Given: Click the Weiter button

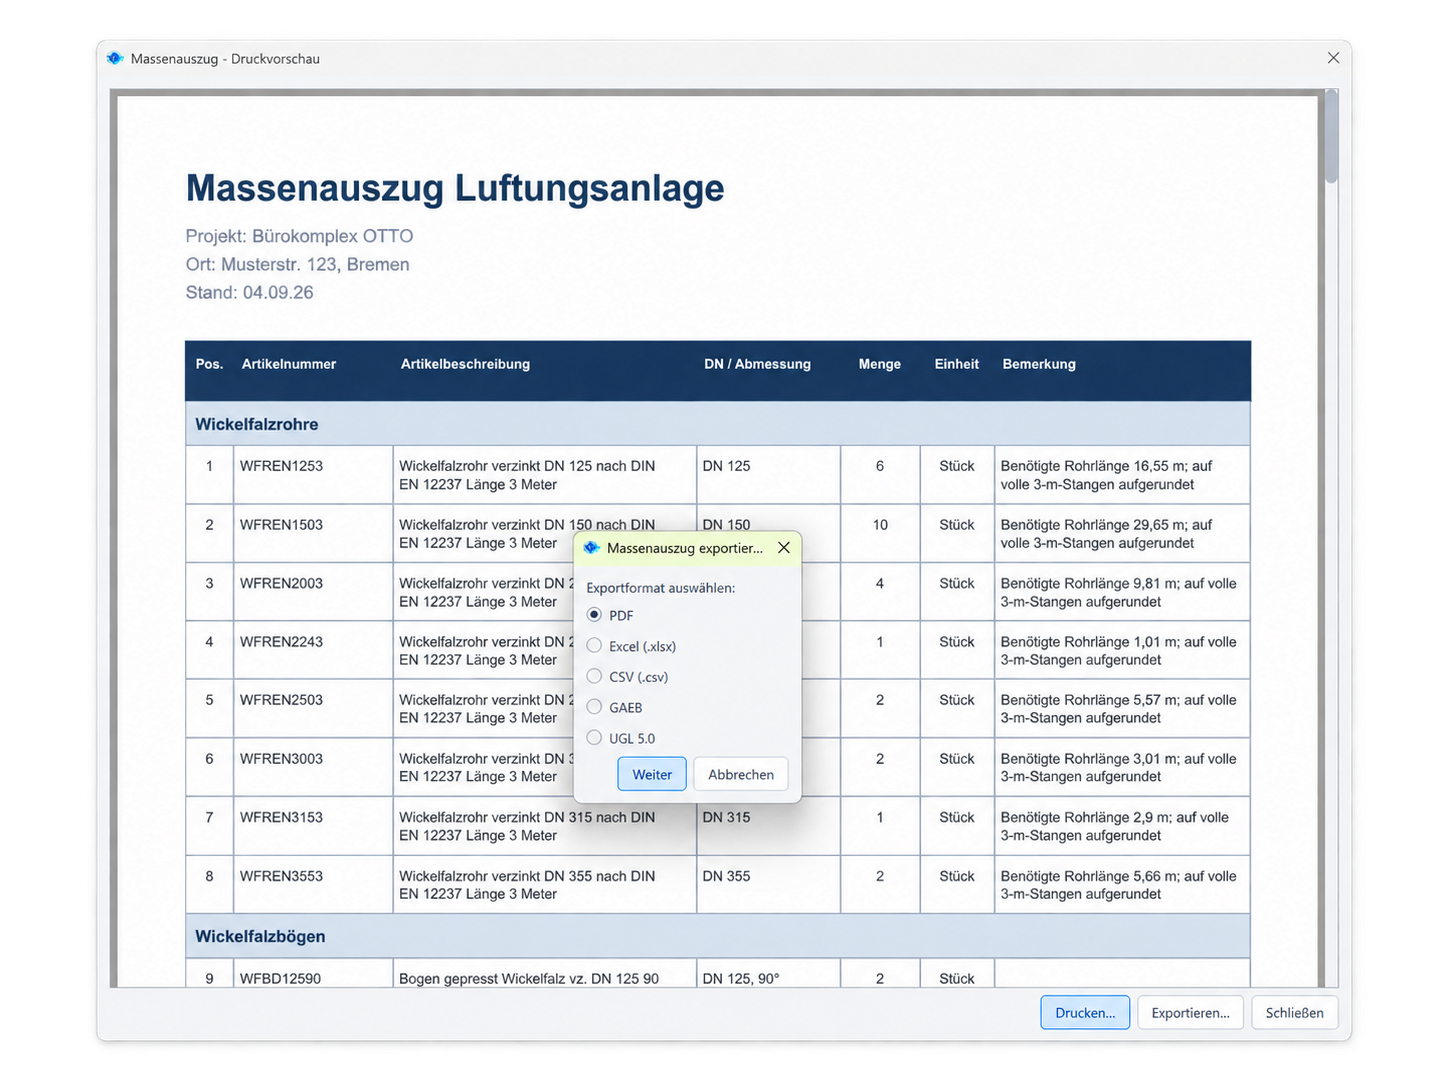Looking at the screenshot, I should click(652, 774).
